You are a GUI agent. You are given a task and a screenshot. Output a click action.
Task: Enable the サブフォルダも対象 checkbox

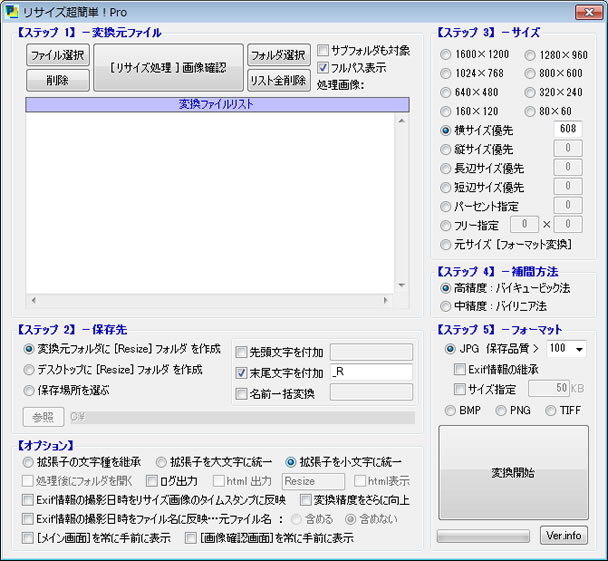tap(323, 50)
